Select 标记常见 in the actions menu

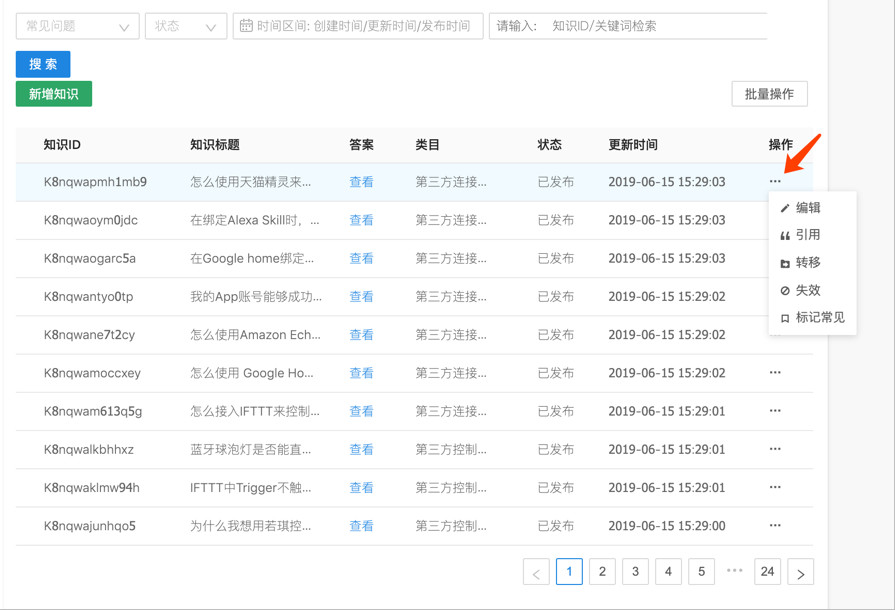tap(812, 317)
